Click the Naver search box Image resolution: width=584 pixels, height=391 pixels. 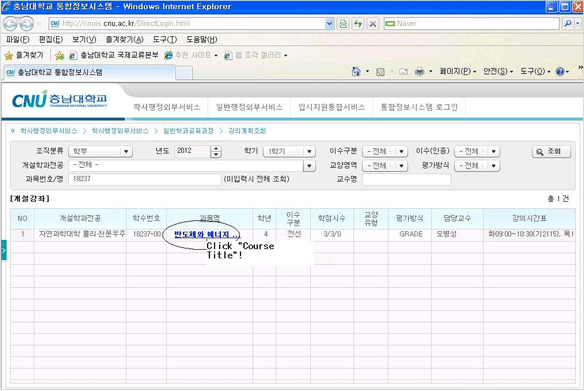click(472, 24)
